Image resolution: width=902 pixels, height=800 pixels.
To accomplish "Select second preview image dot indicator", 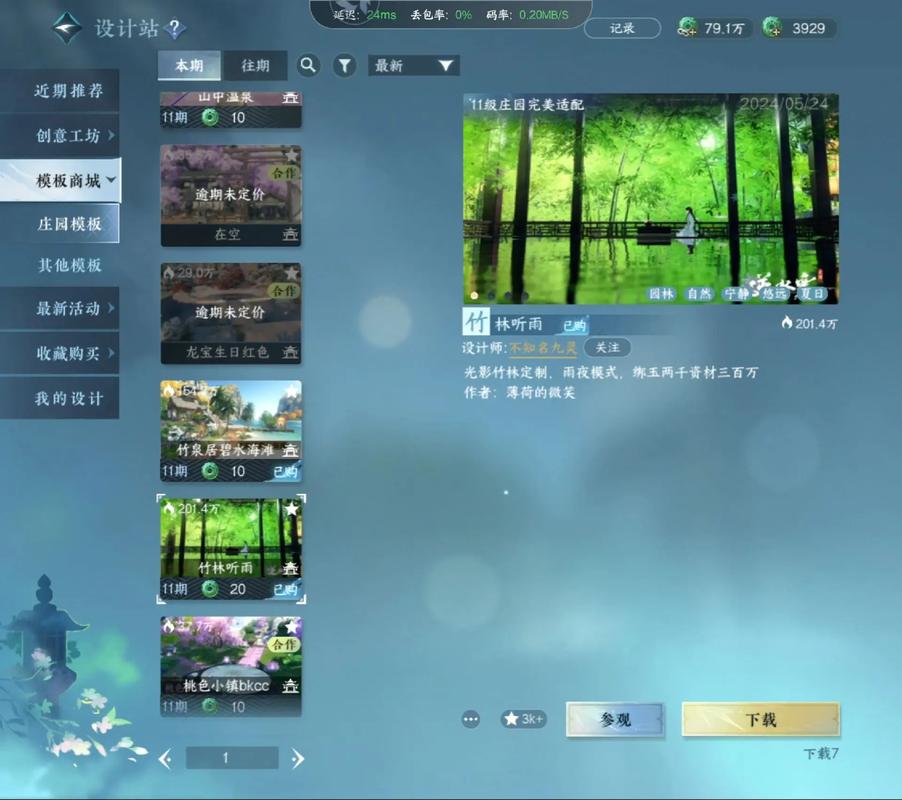I will tap(491, 296).
